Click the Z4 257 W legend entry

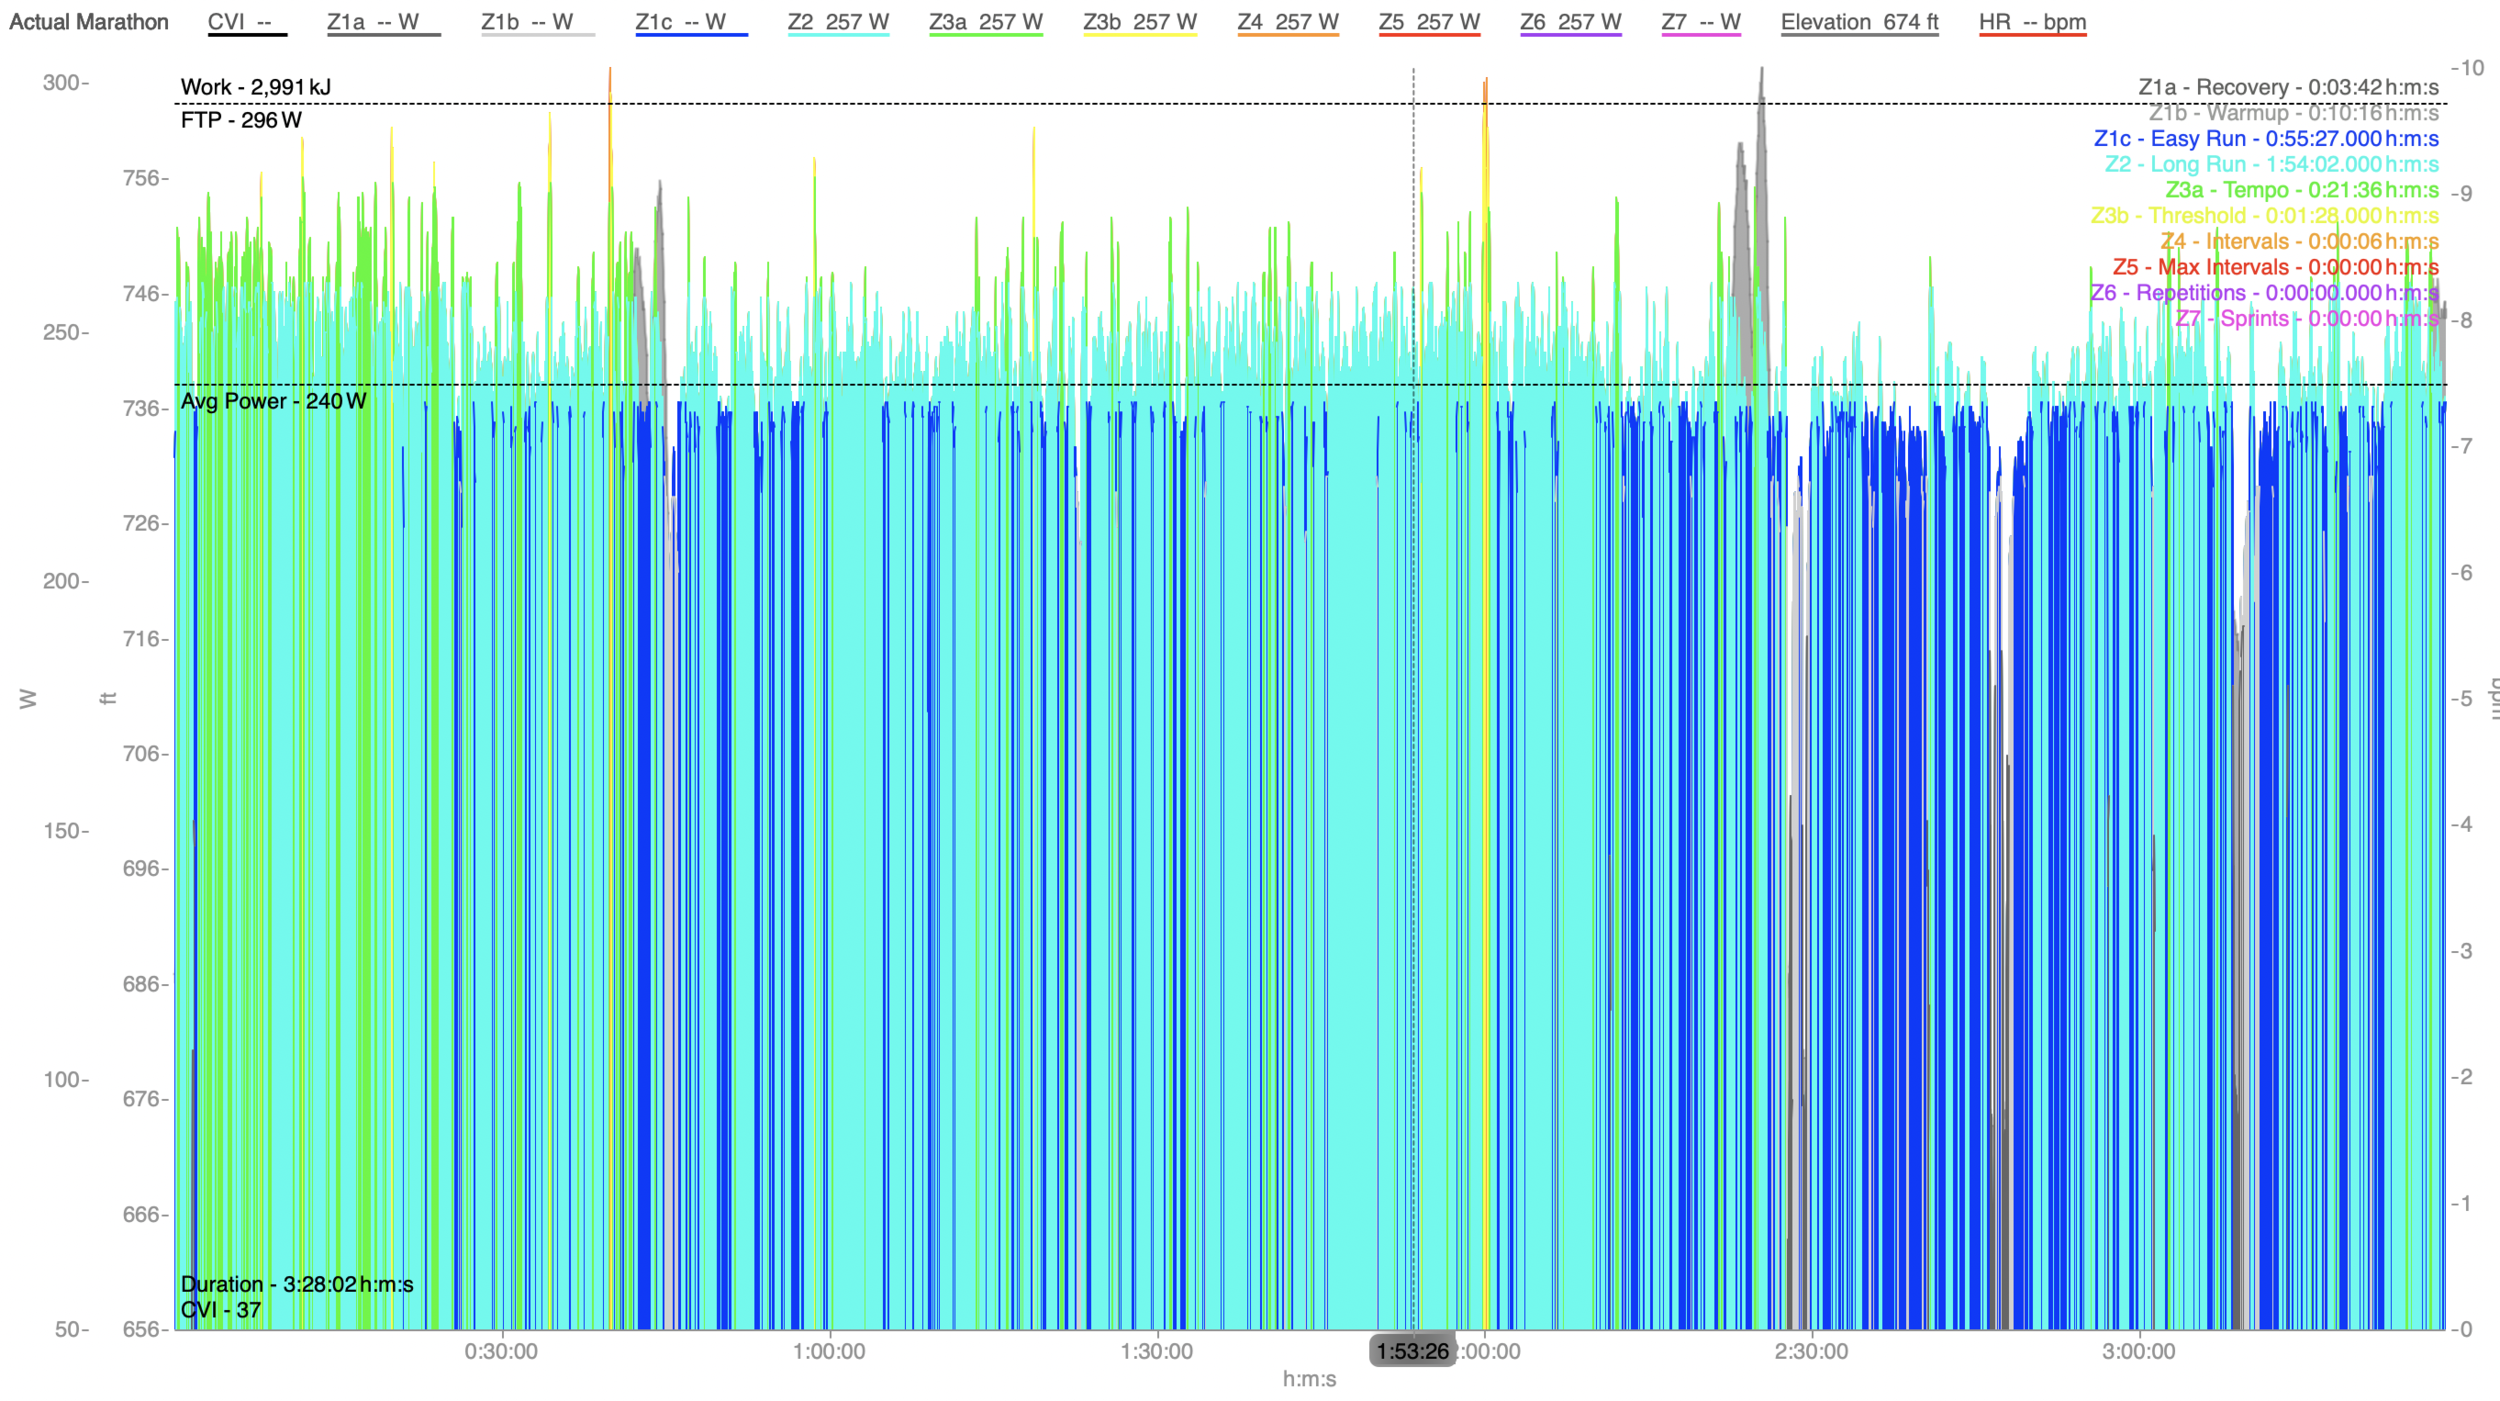(x=1287, y=22)
